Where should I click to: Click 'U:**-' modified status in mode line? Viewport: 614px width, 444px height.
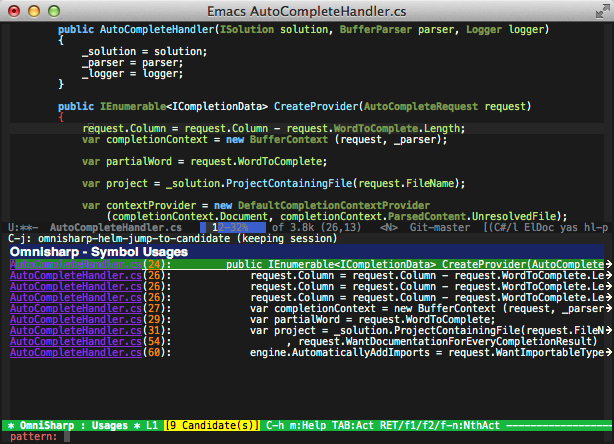(x=23, y=227)
